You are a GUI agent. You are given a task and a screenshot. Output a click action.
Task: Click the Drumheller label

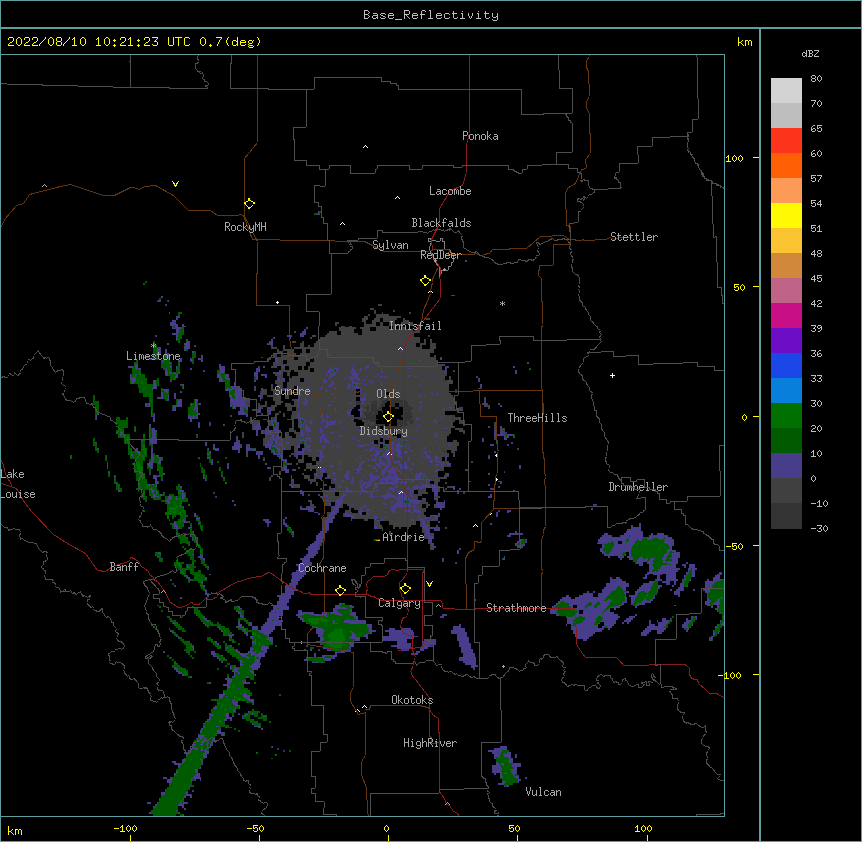point(638,487)
